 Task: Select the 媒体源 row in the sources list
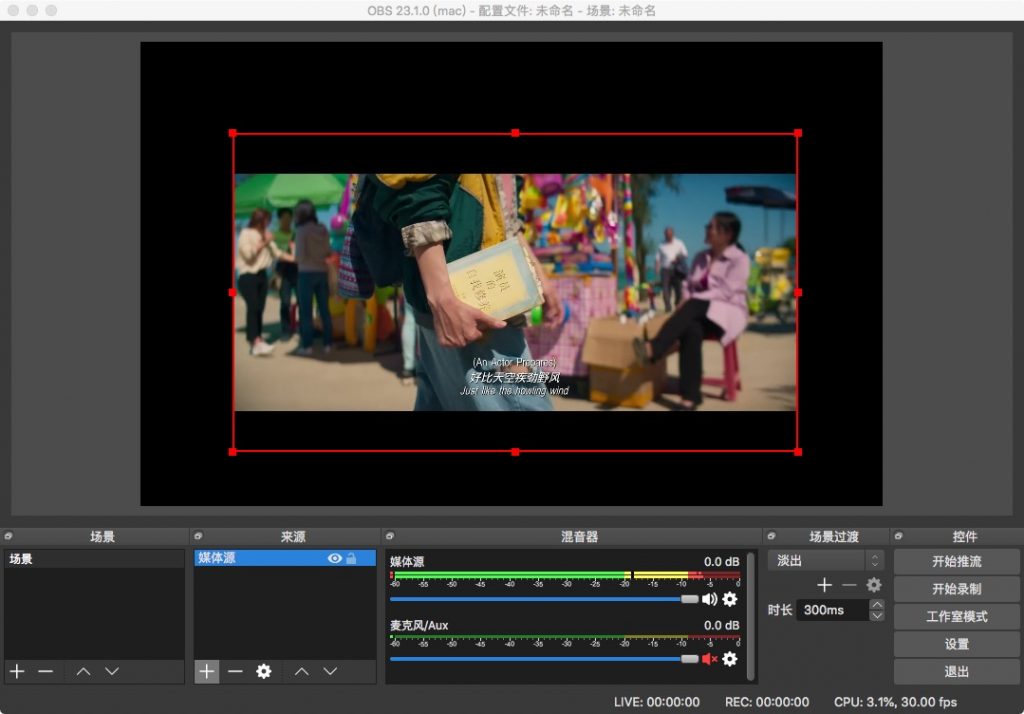click(285, 558)
